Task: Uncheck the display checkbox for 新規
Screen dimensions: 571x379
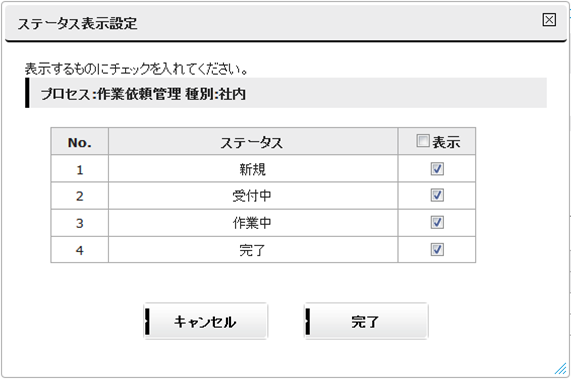Action: coord(437,169)
